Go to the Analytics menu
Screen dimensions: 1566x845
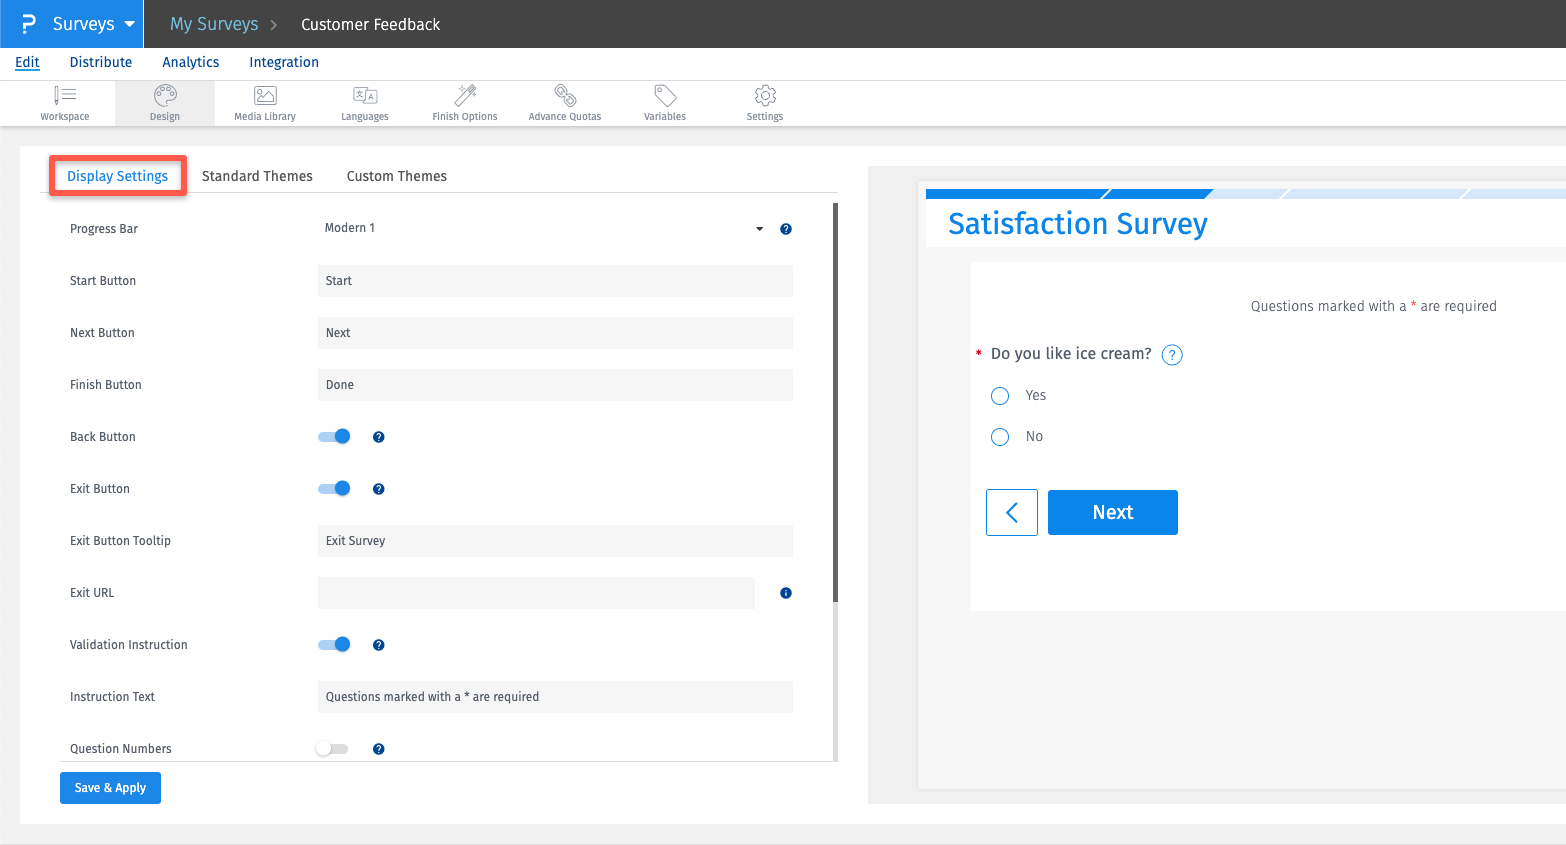(x=190, y=62)
